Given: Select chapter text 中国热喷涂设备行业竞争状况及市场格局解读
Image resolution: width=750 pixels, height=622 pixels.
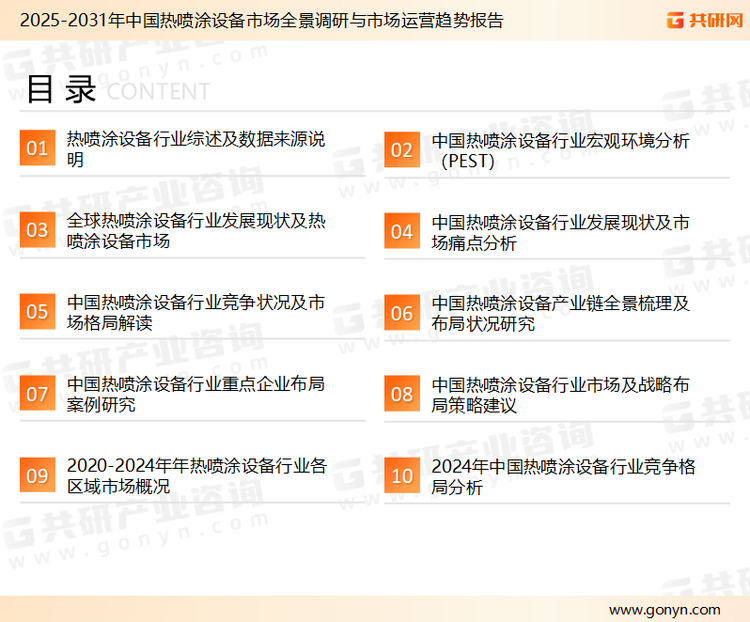Looking at the screenshot, I should tap(196, 312).
